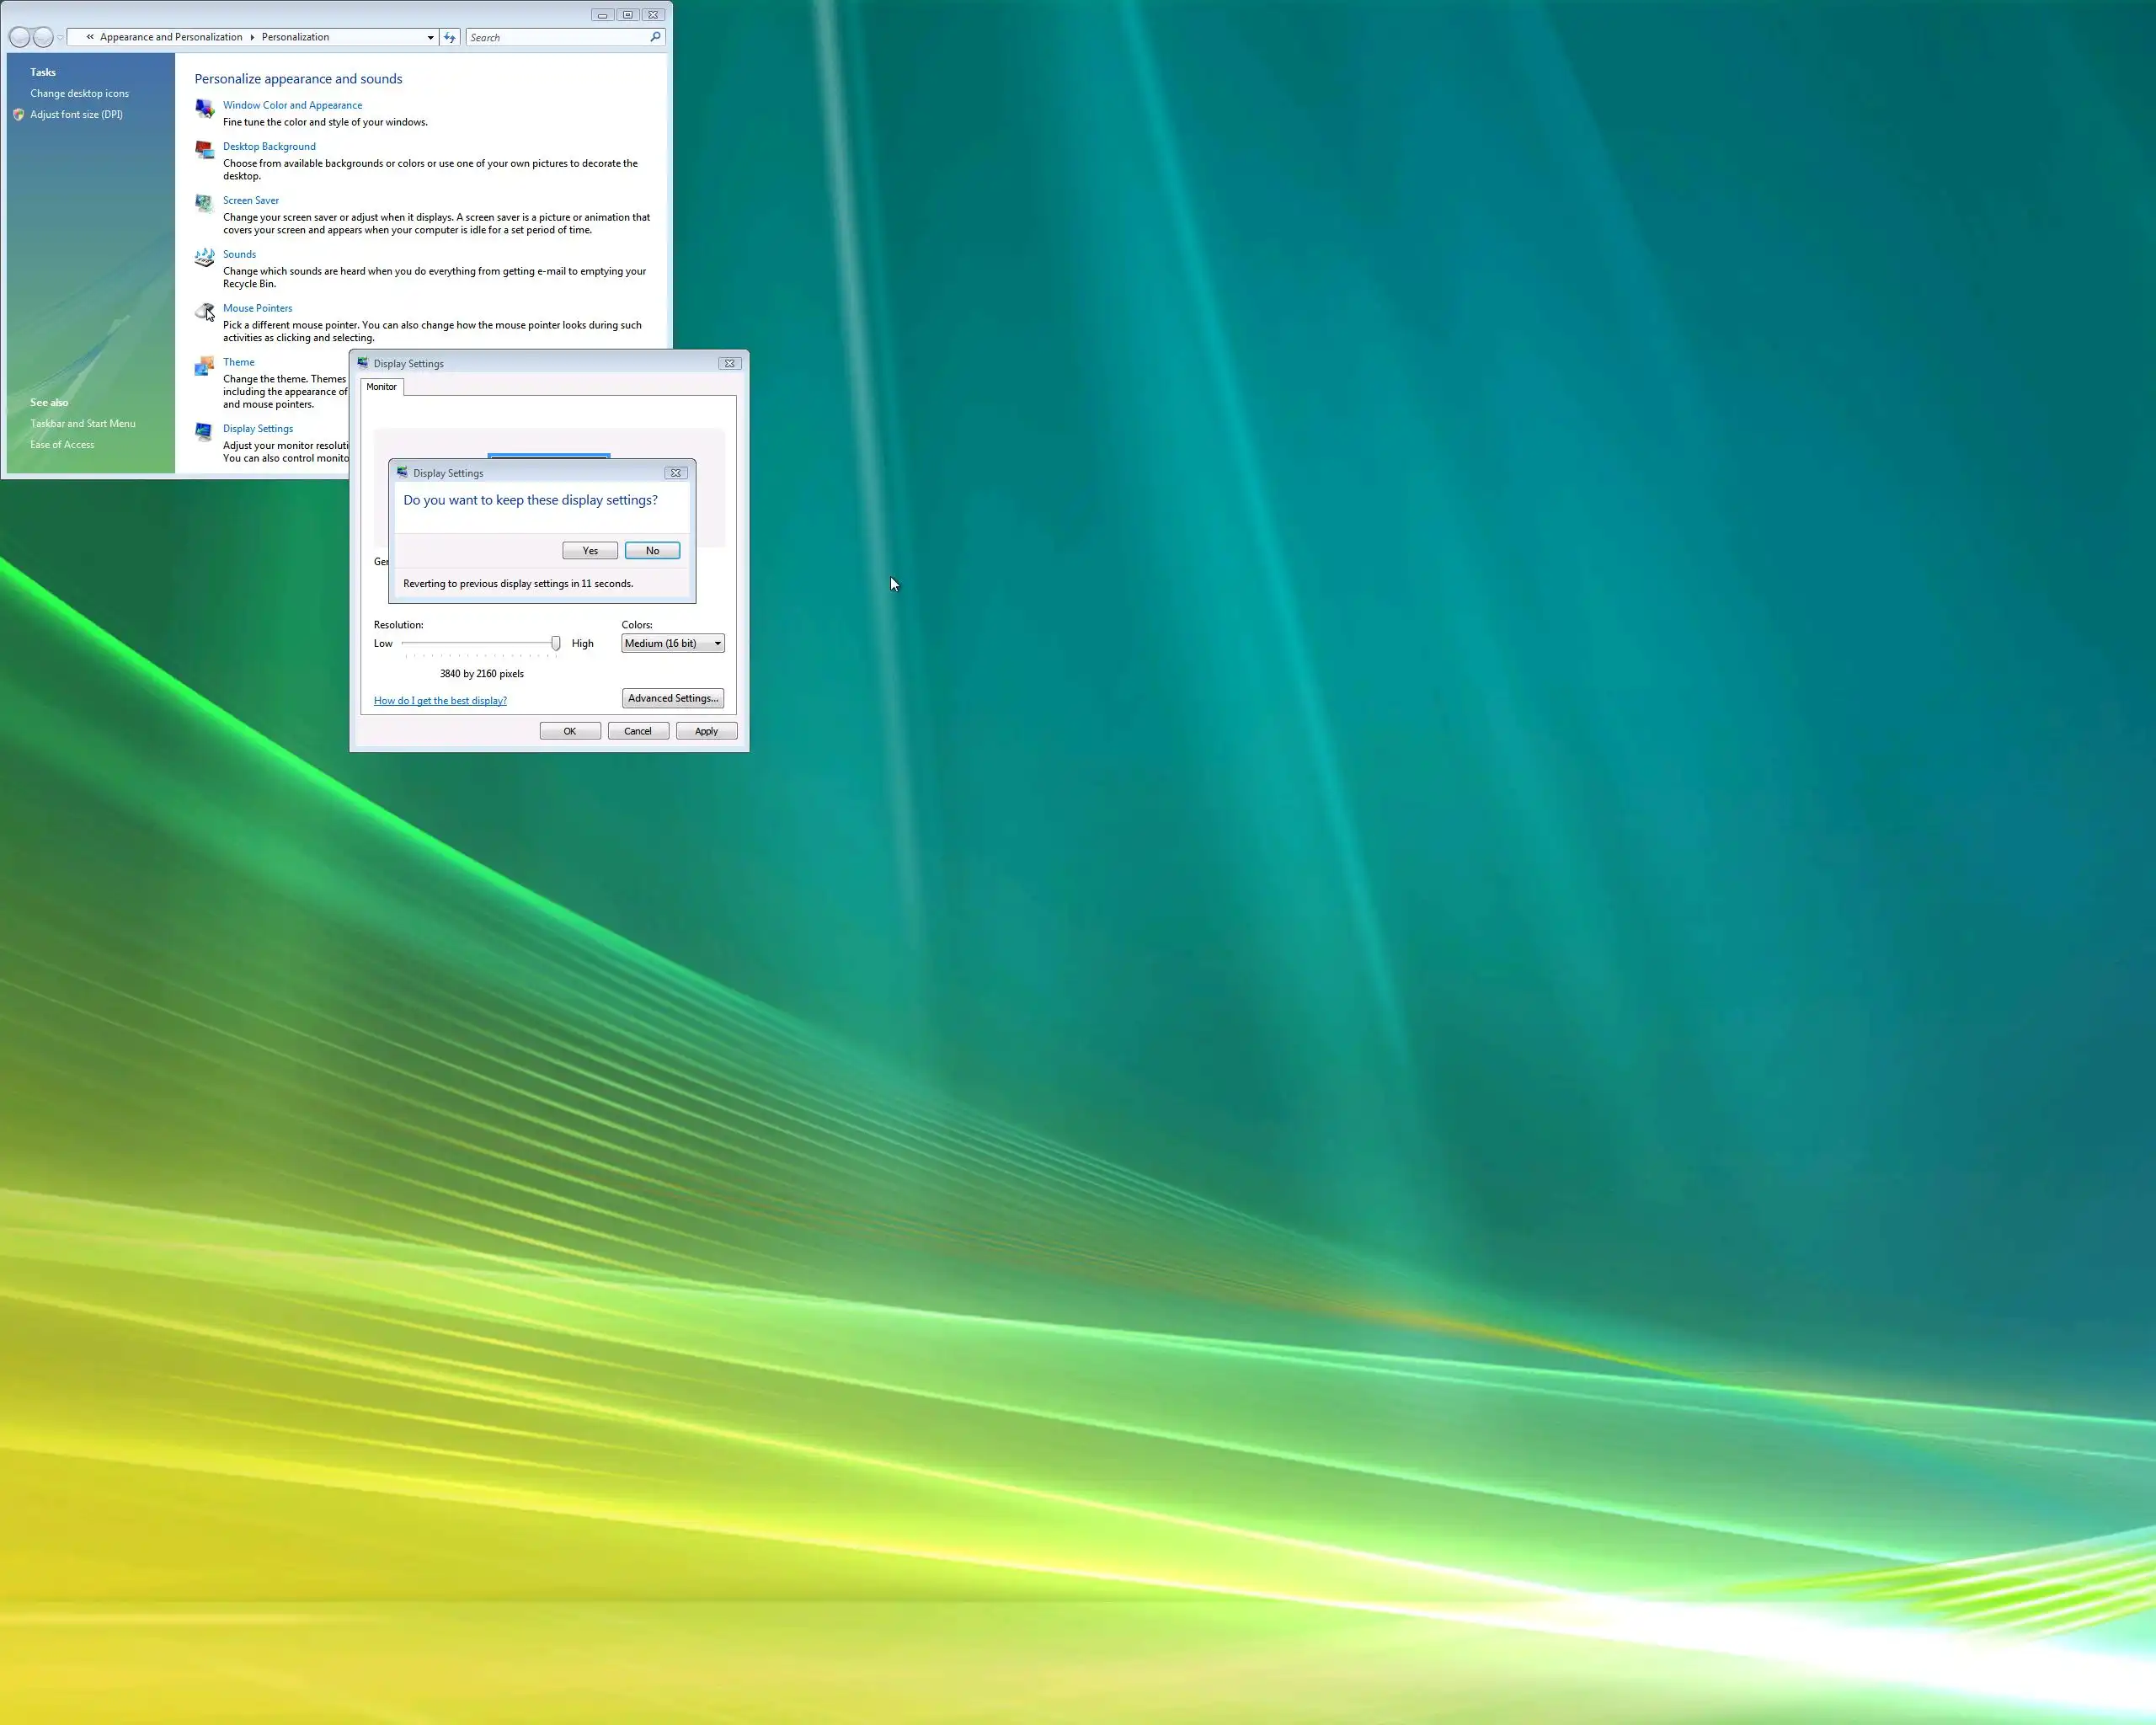The image size is (2156, 1725).
Task: Click the Display Settings monitor icon
Action: point(204,432)
